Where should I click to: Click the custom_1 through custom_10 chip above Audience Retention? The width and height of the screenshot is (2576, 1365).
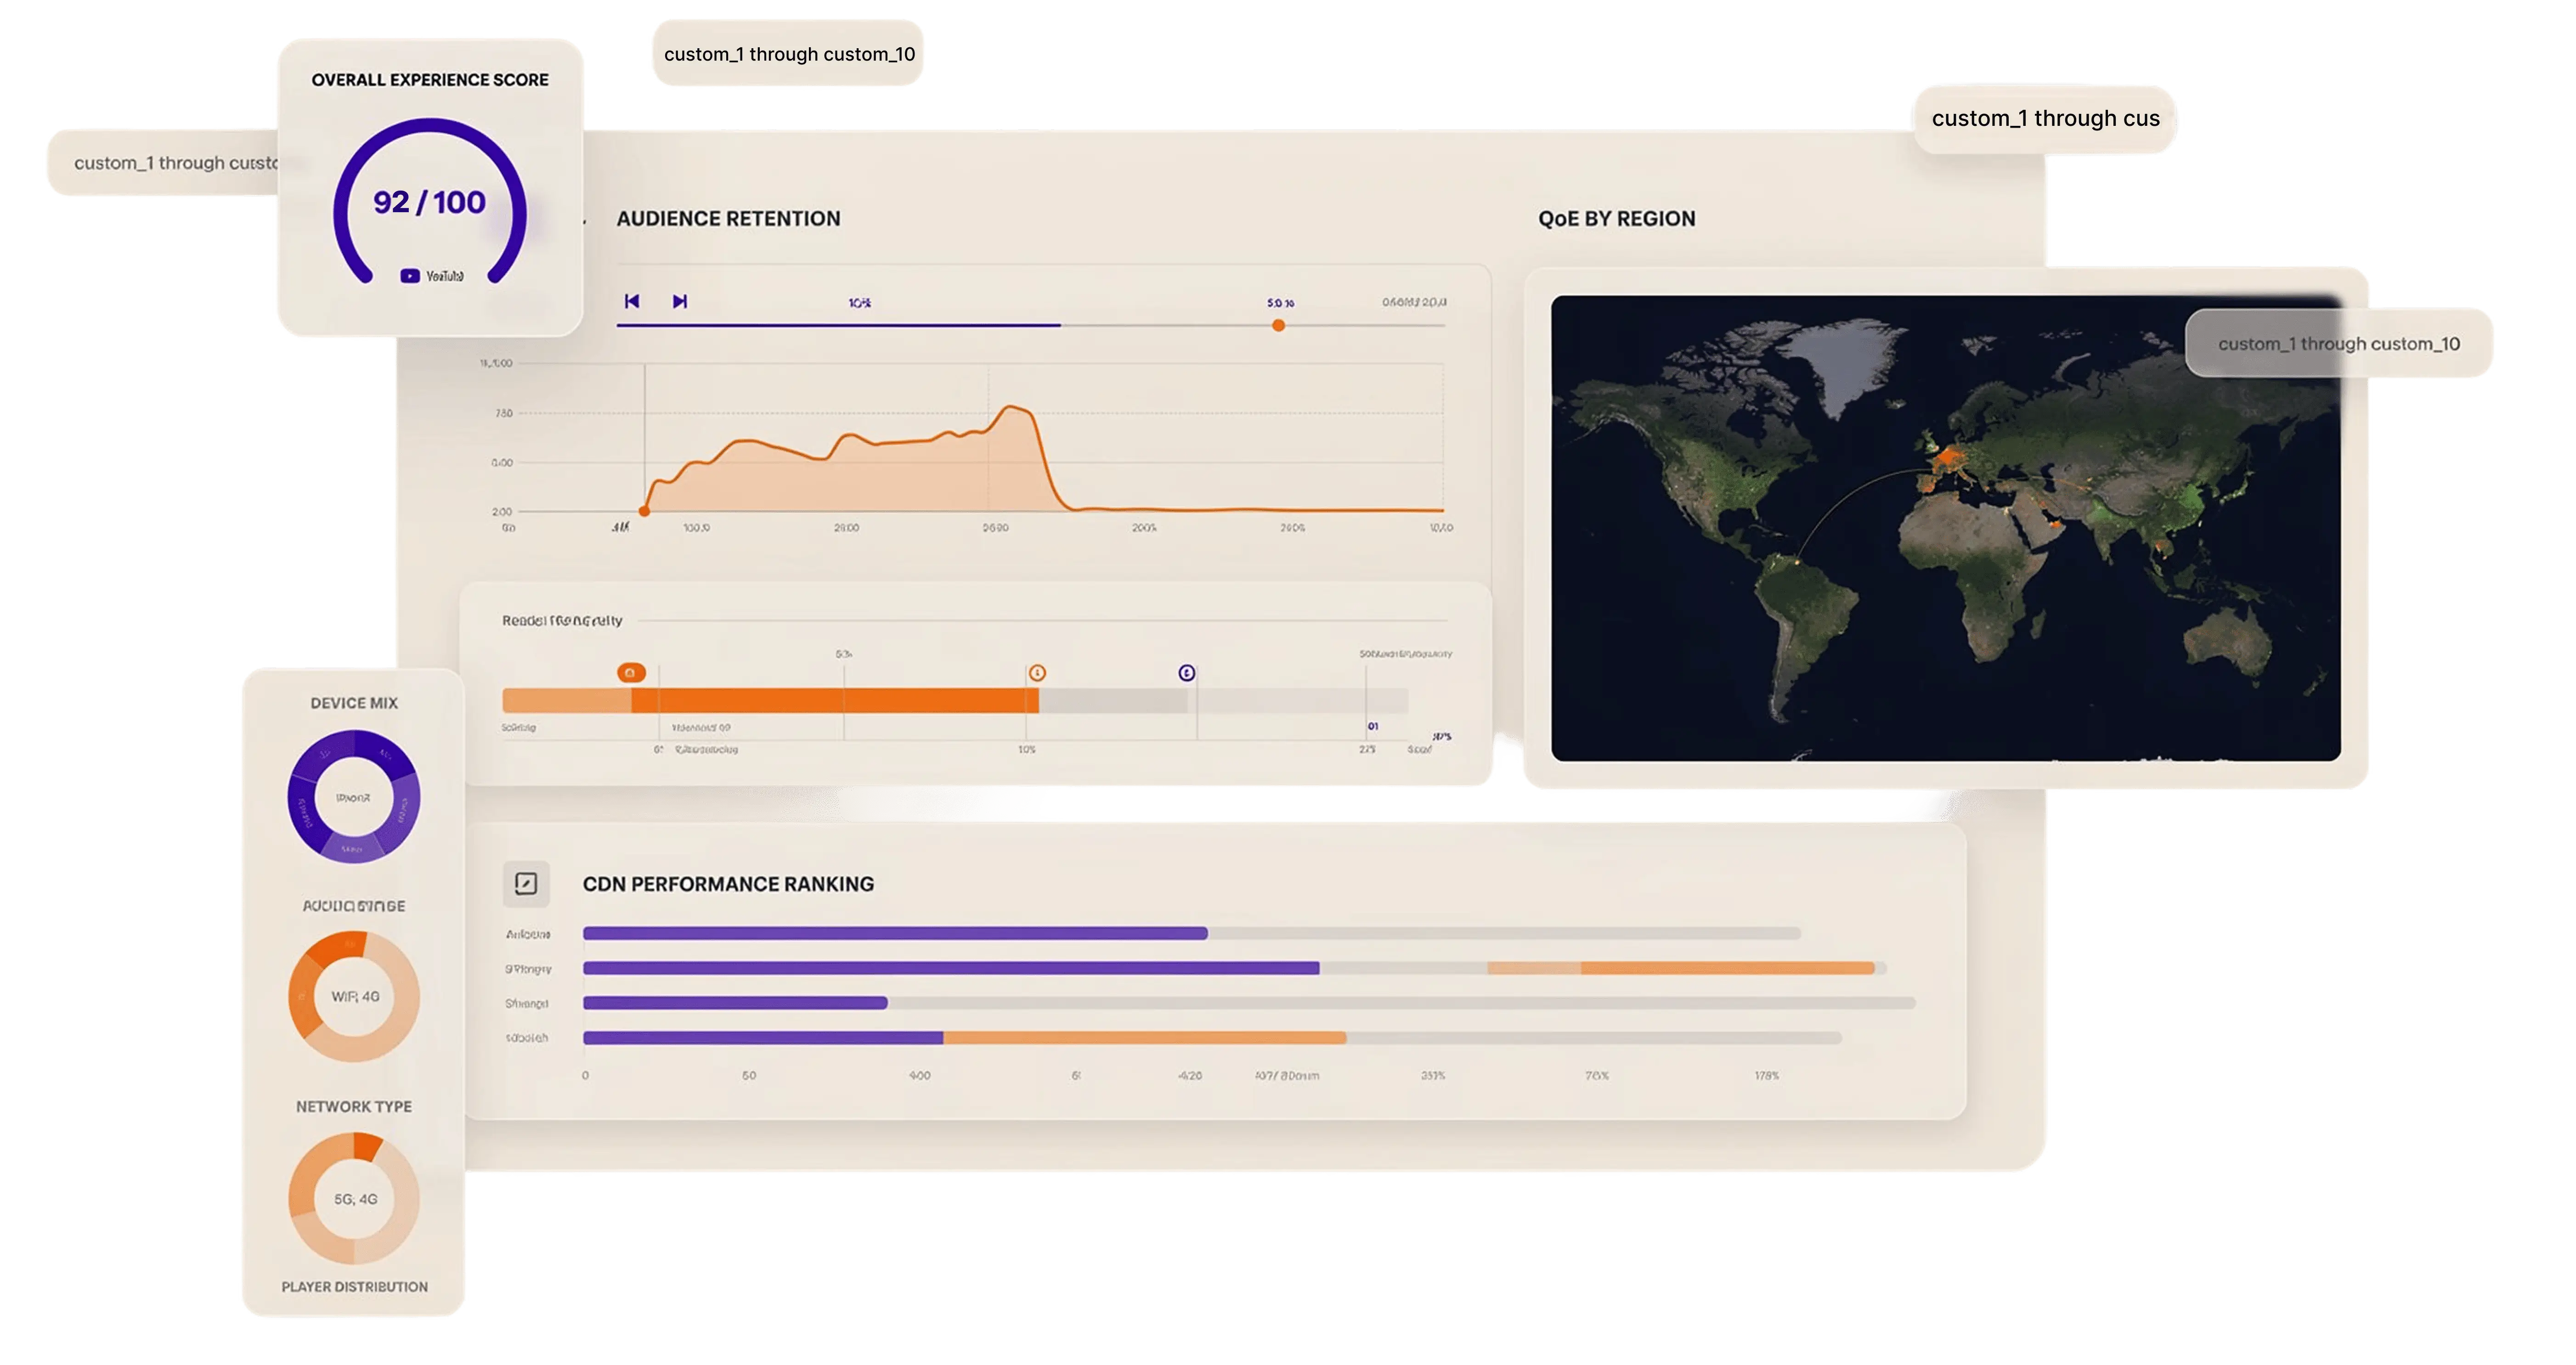[x=788, y=53]
